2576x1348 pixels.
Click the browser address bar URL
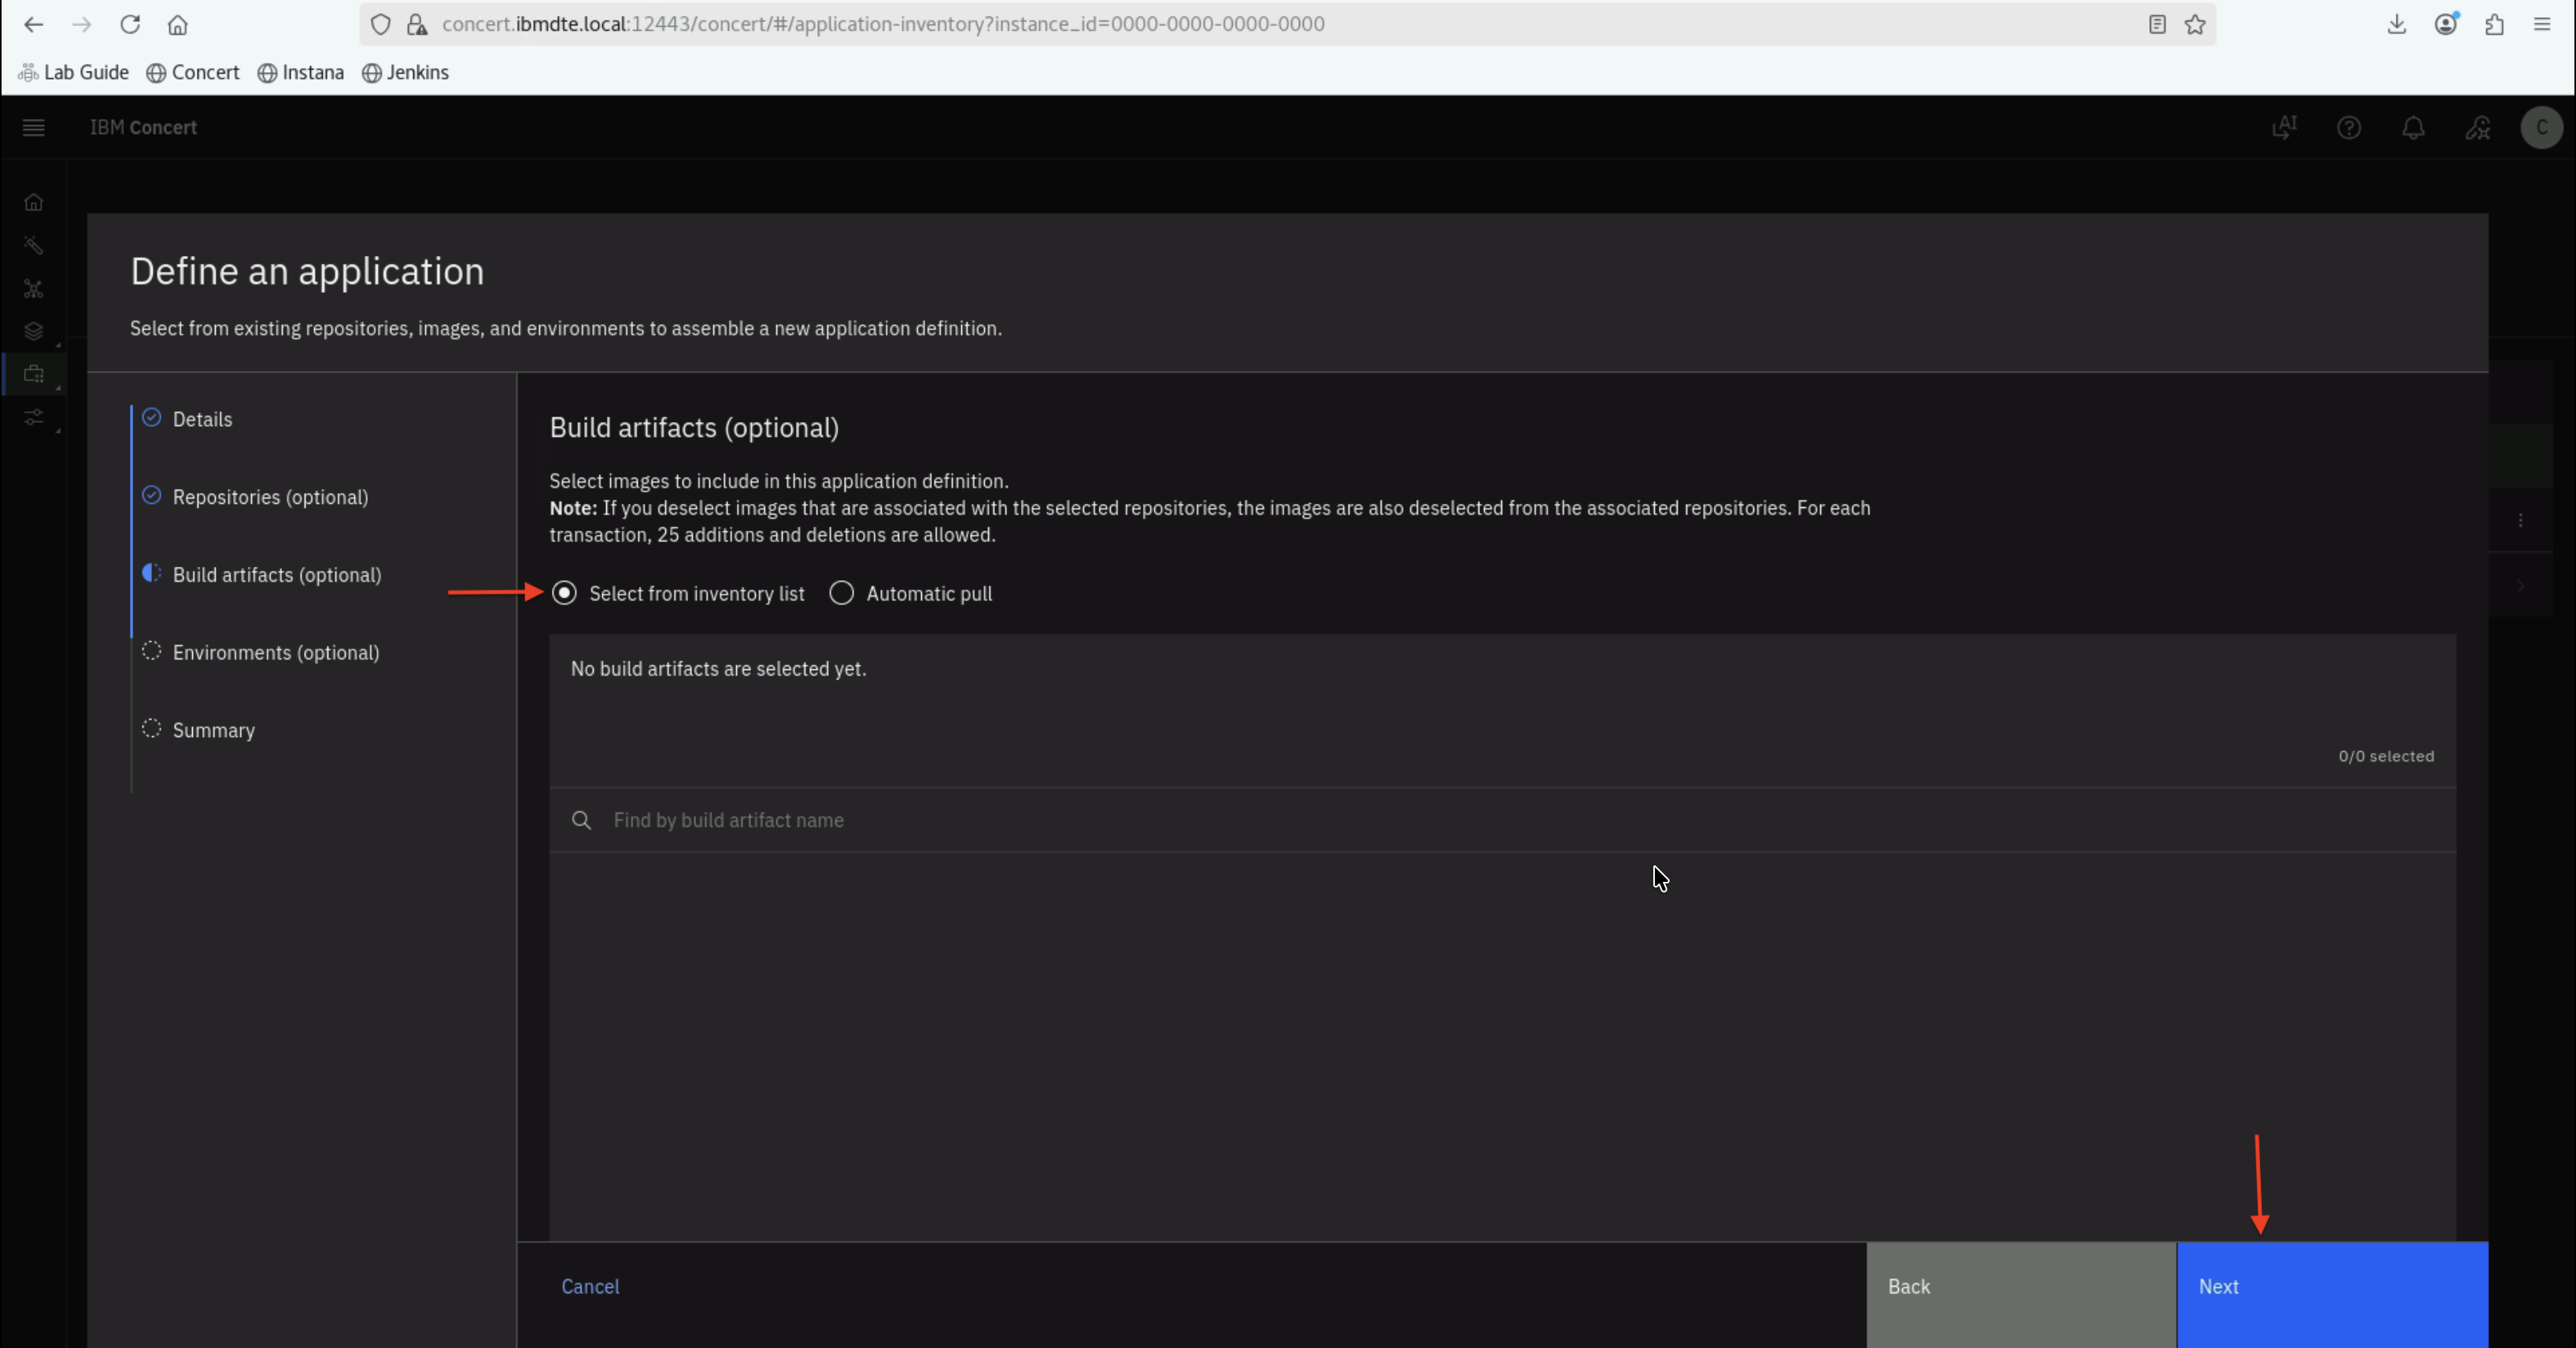[883, 24]
